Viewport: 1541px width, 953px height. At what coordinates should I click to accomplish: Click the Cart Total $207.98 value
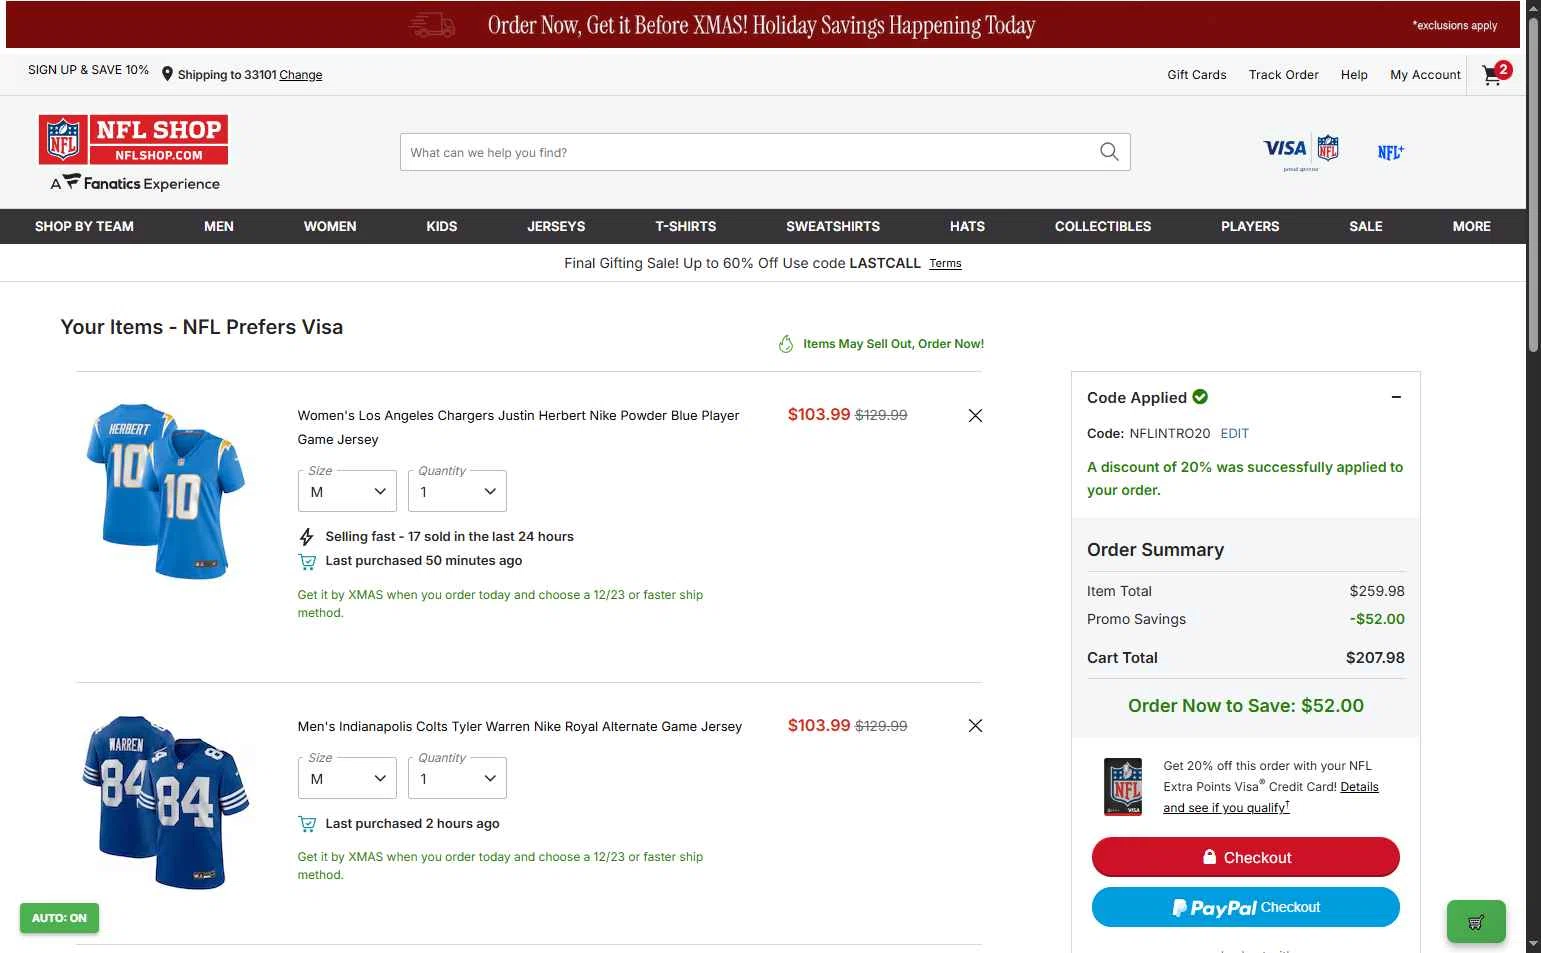pyautogui.click(x=1375, y=658)
